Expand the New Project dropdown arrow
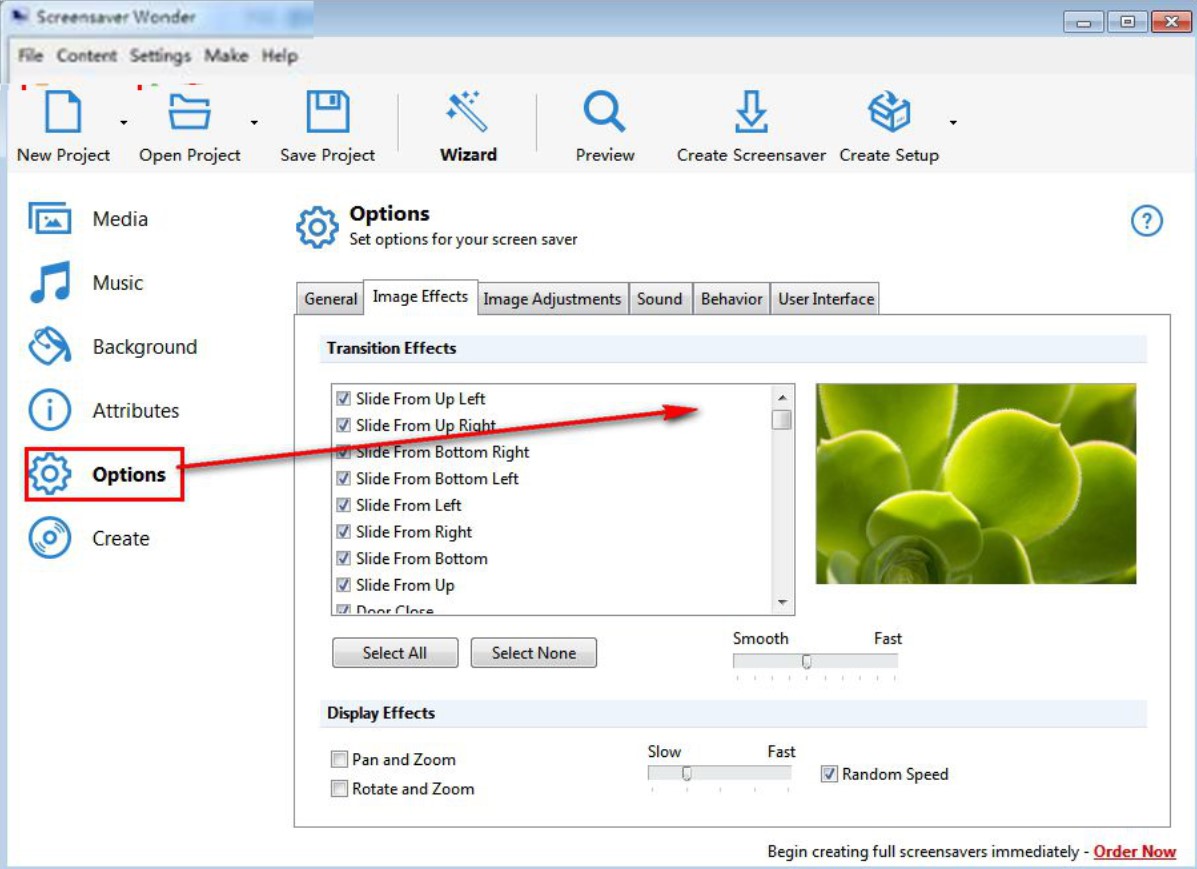 [124, 123]
